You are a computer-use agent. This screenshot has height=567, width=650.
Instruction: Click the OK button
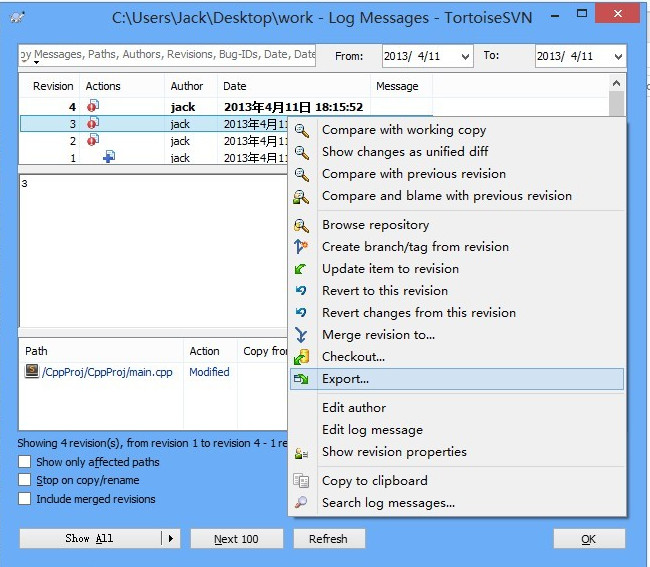pyautogui.click(x=589, y=538)
